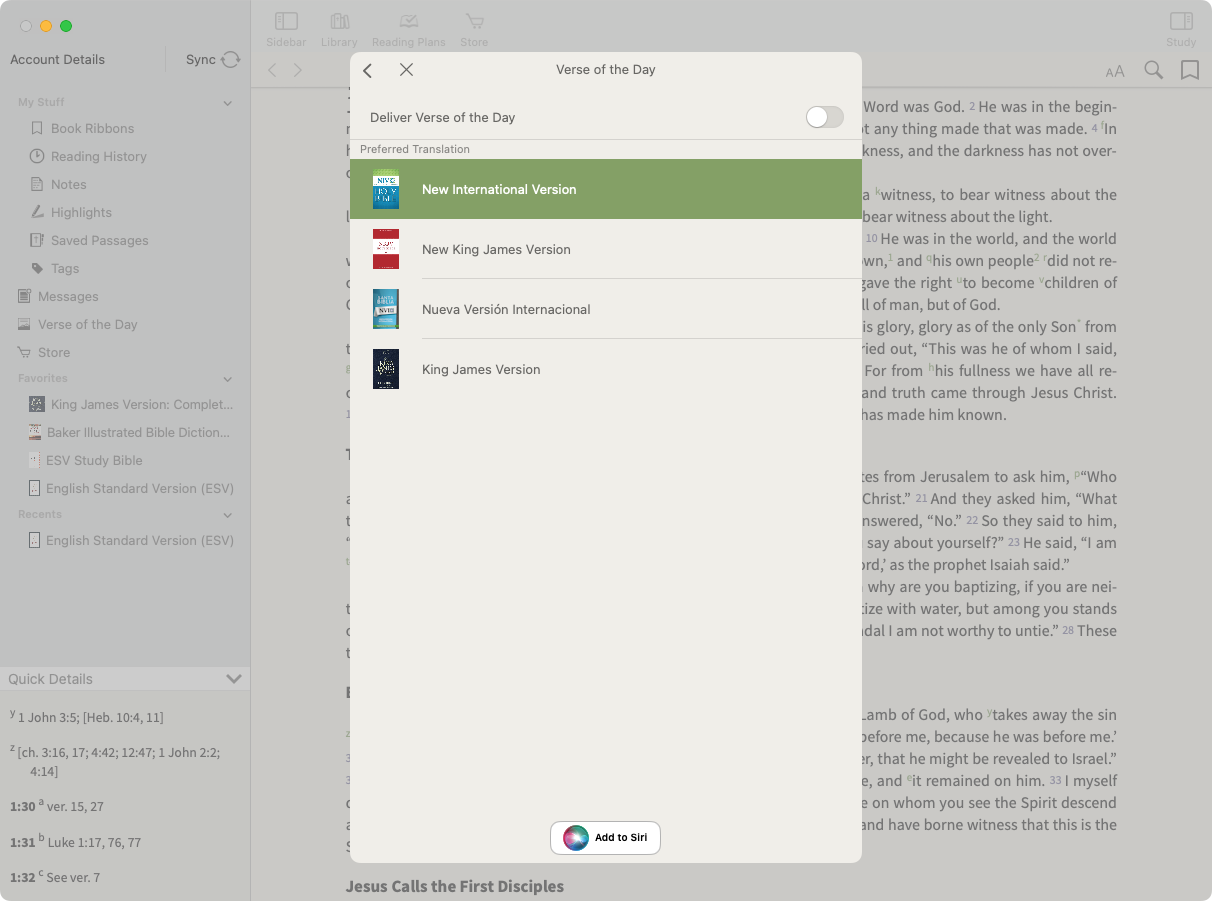Collapse the Recents section

point(228,515)
